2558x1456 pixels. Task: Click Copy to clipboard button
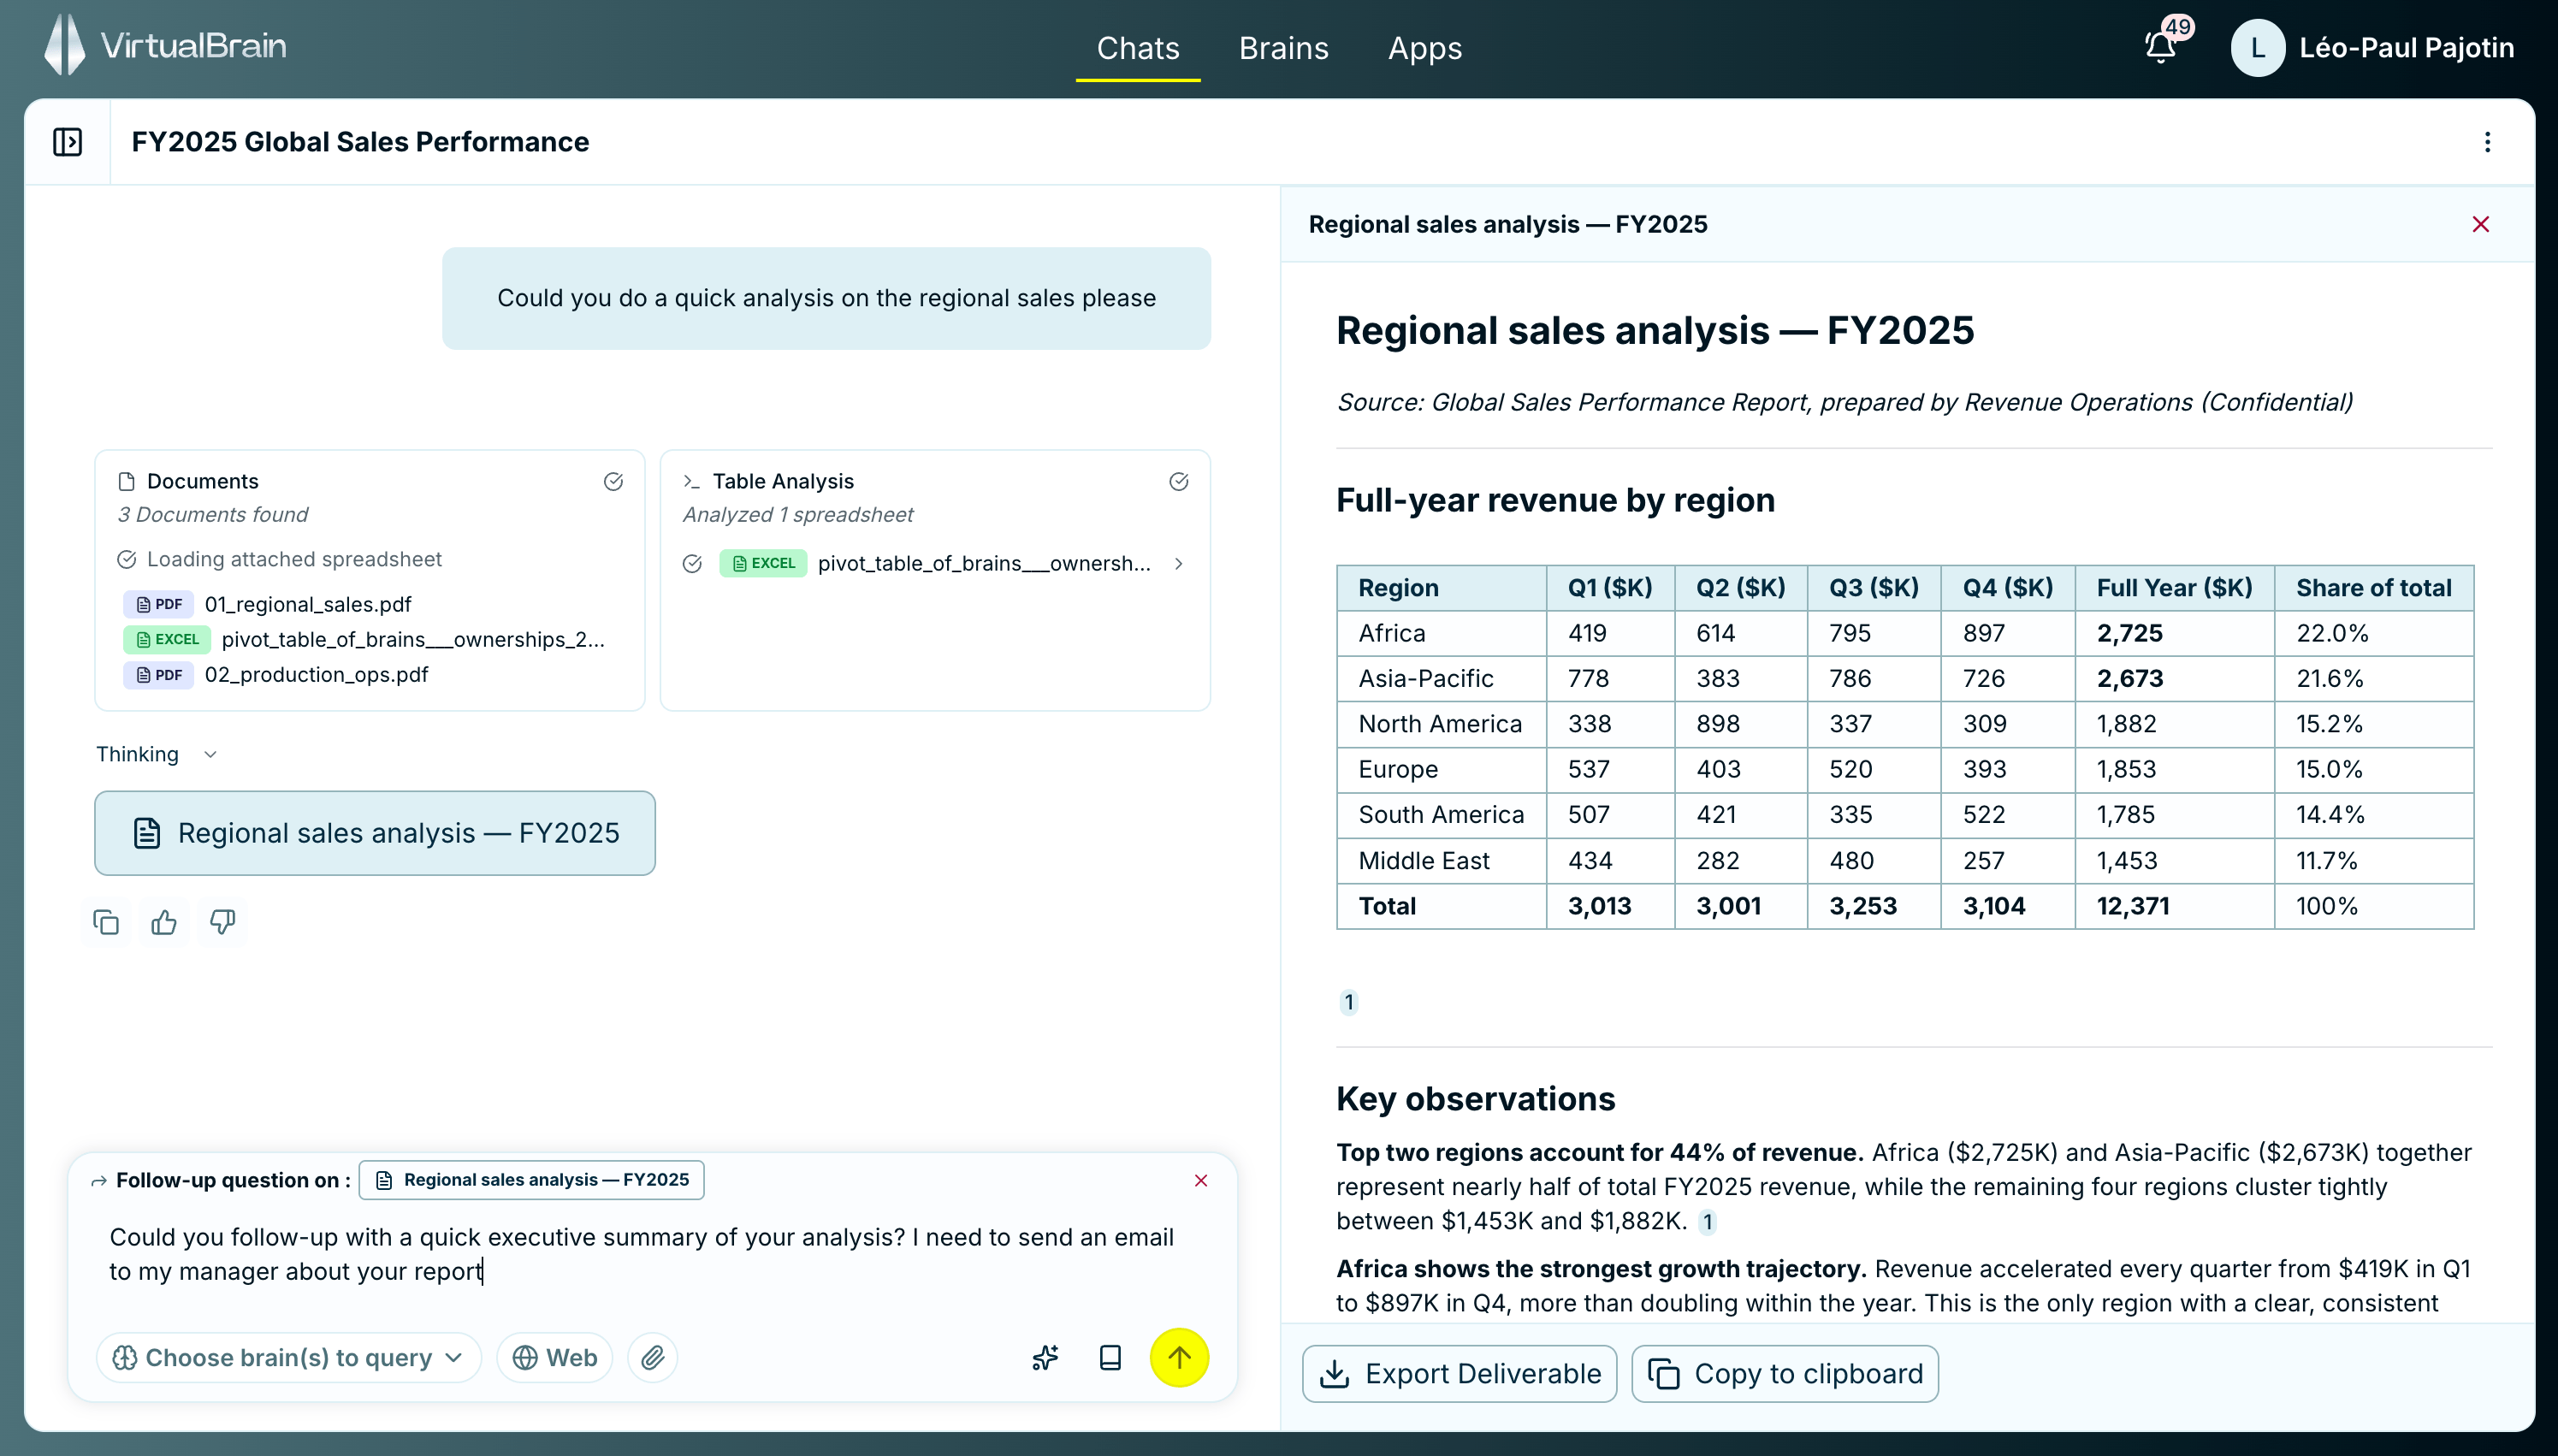(x=1784, y=1373)
